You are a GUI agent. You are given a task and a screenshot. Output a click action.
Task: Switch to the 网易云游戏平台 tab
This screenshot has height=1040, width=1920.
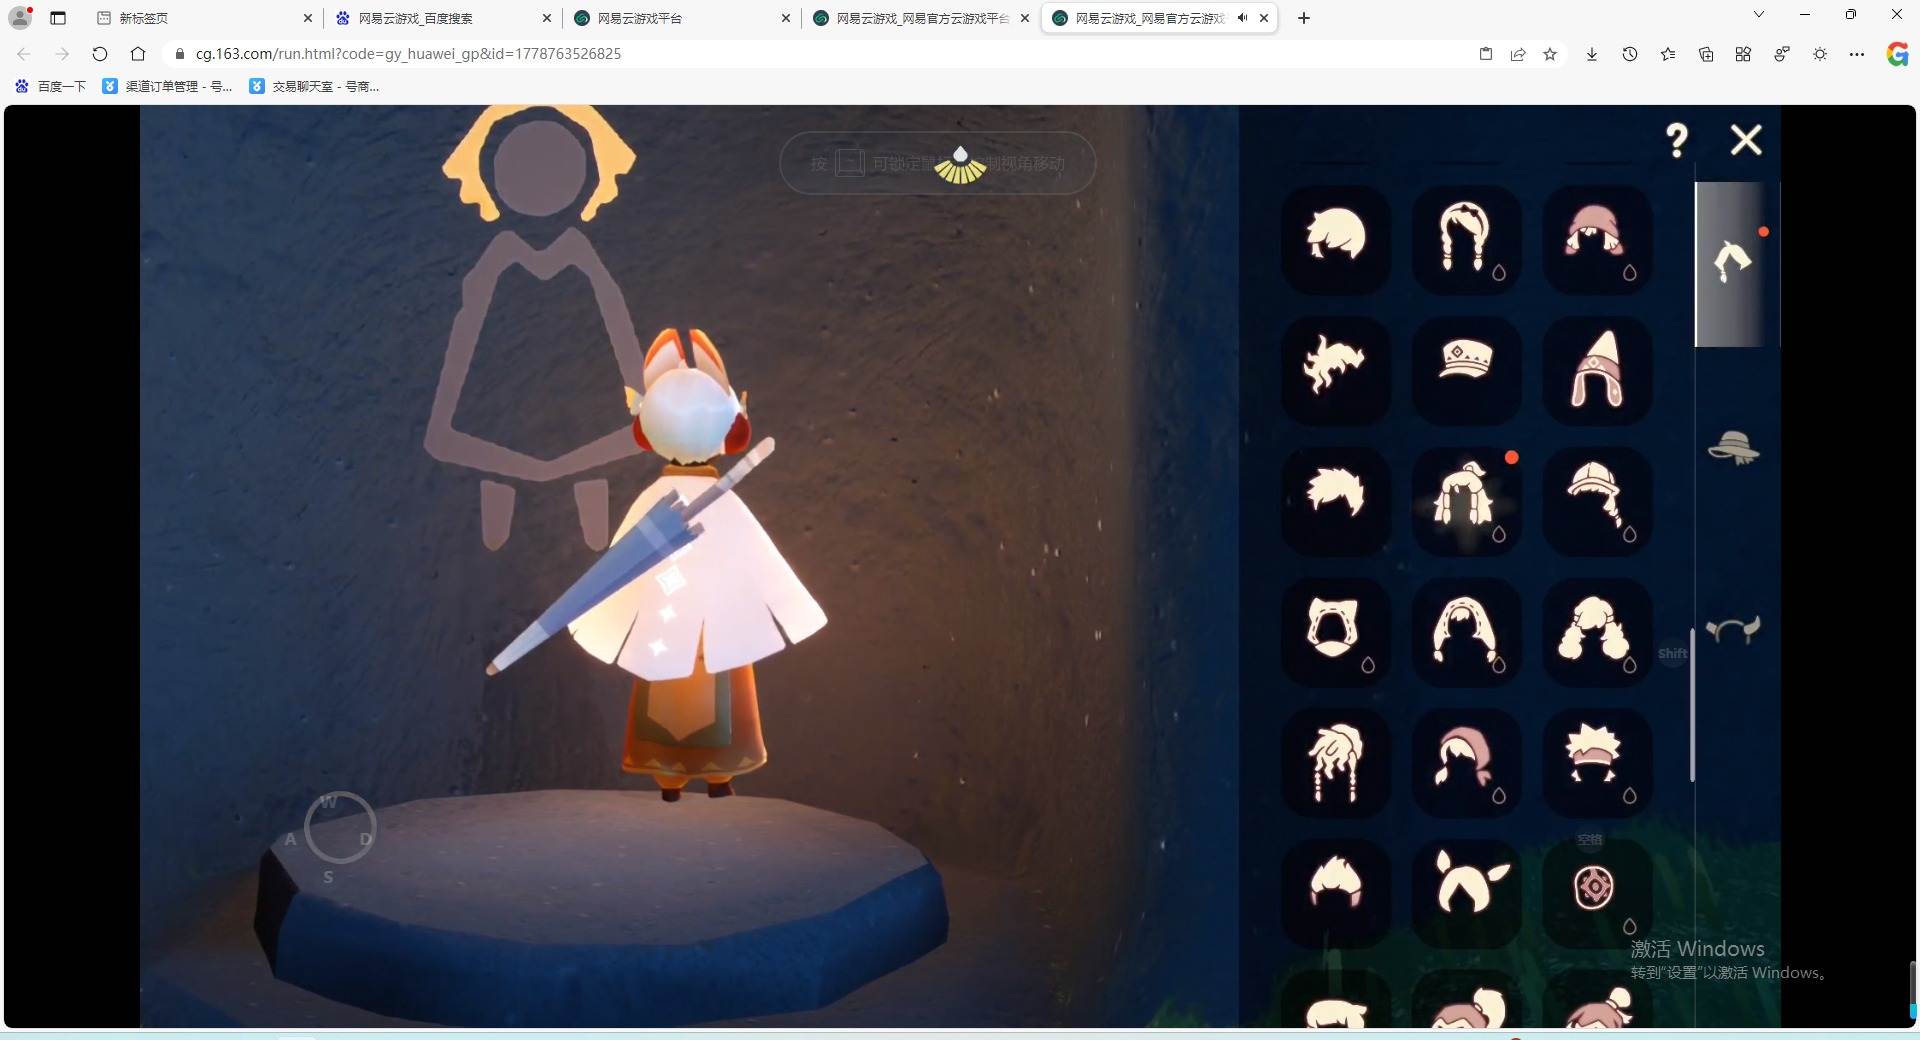pos(681,18)
